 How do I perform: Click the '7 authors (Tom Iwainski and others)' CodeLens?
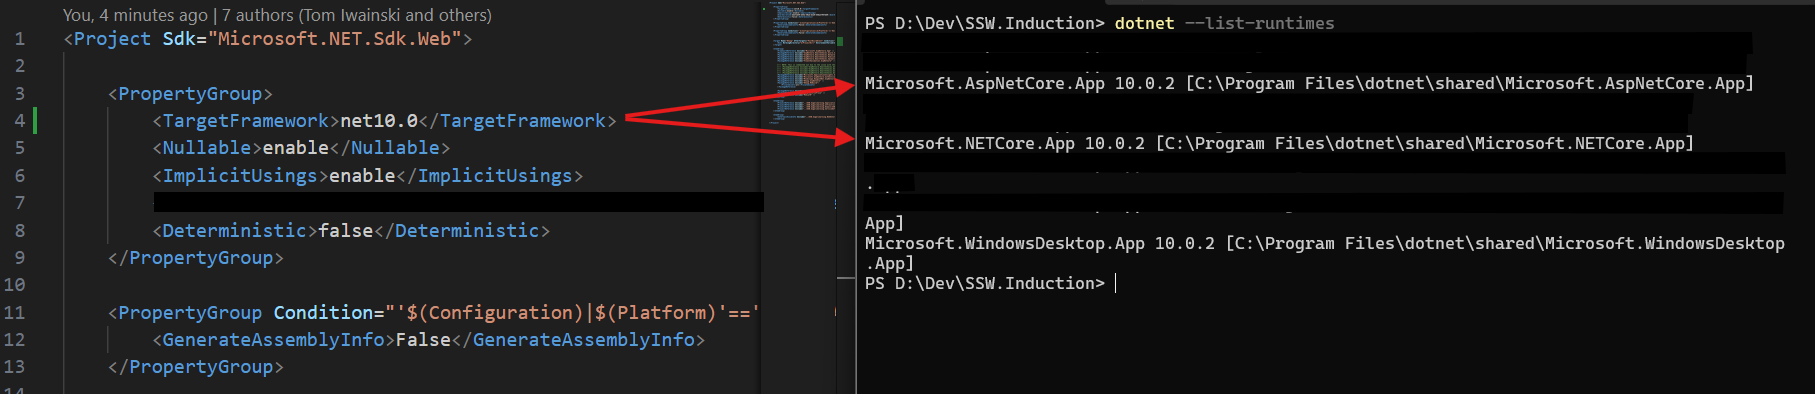(357, 15)
